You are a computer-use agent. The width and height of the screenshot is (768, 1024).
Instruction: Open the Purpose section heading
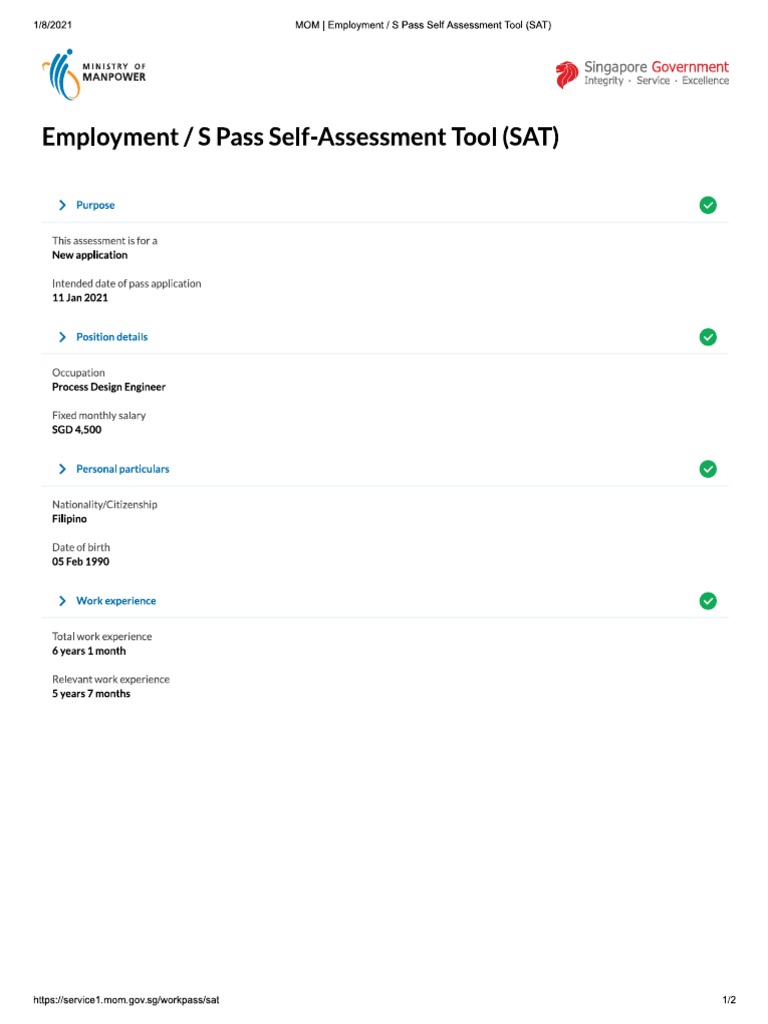pos(95,205)
